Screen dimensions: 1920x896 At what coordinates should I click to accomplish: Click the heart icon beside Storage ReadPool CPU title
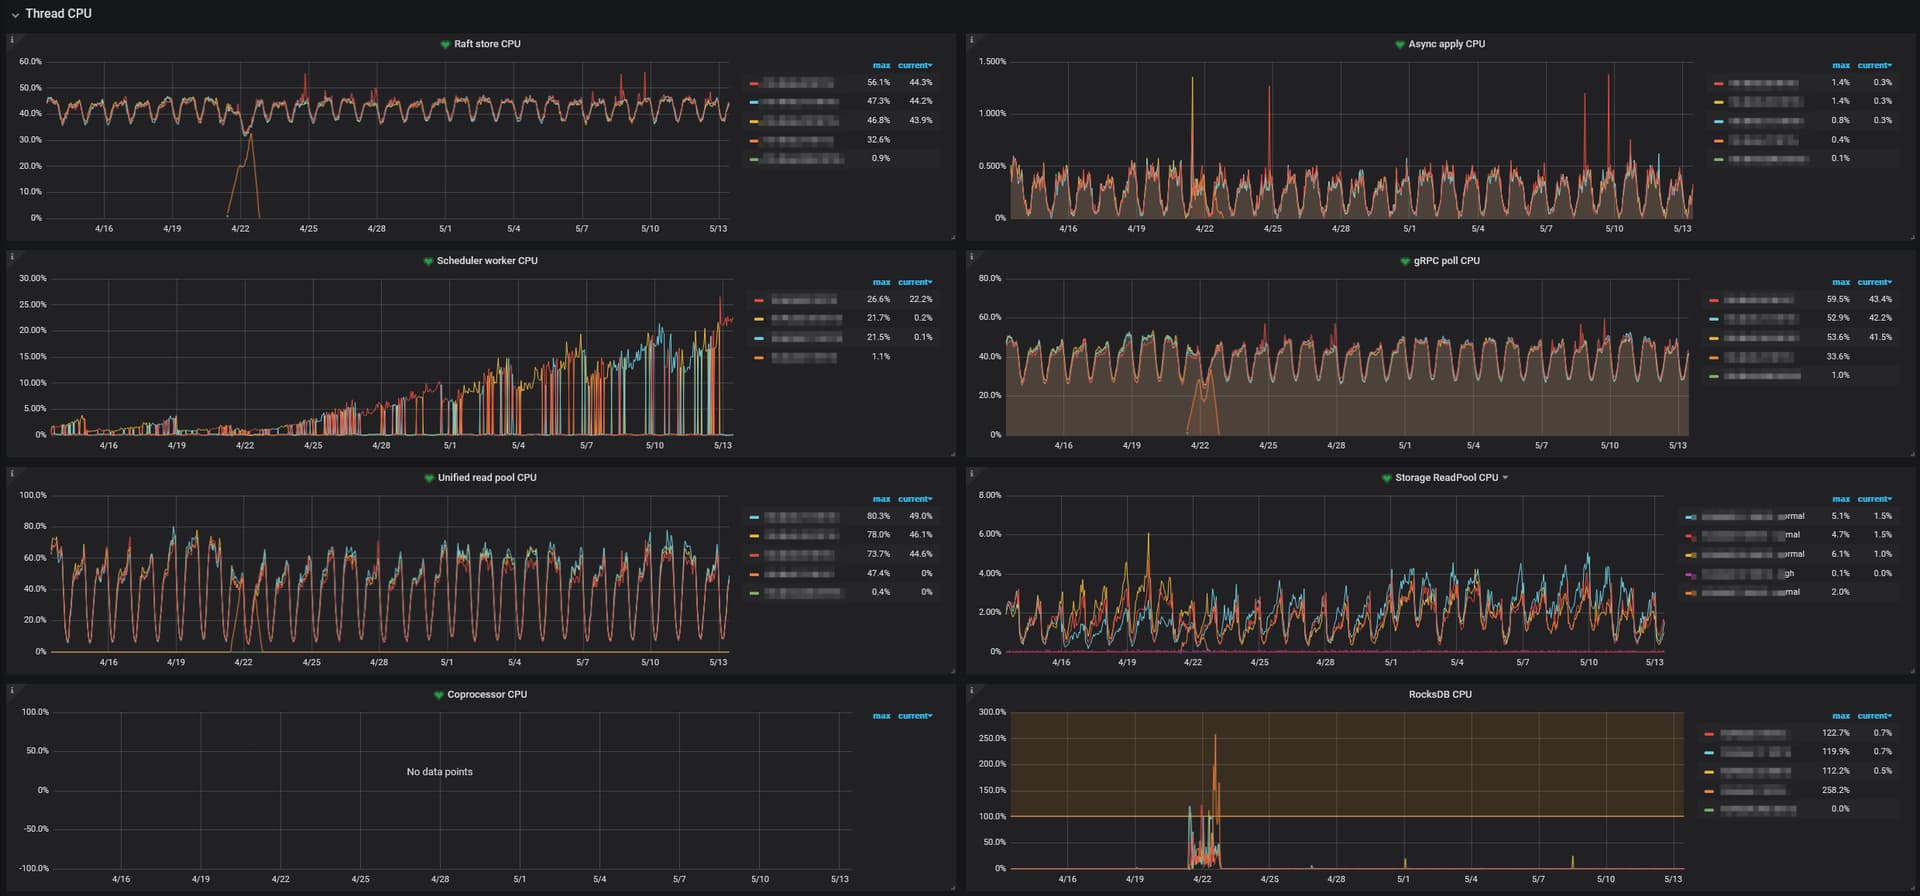1386,479
